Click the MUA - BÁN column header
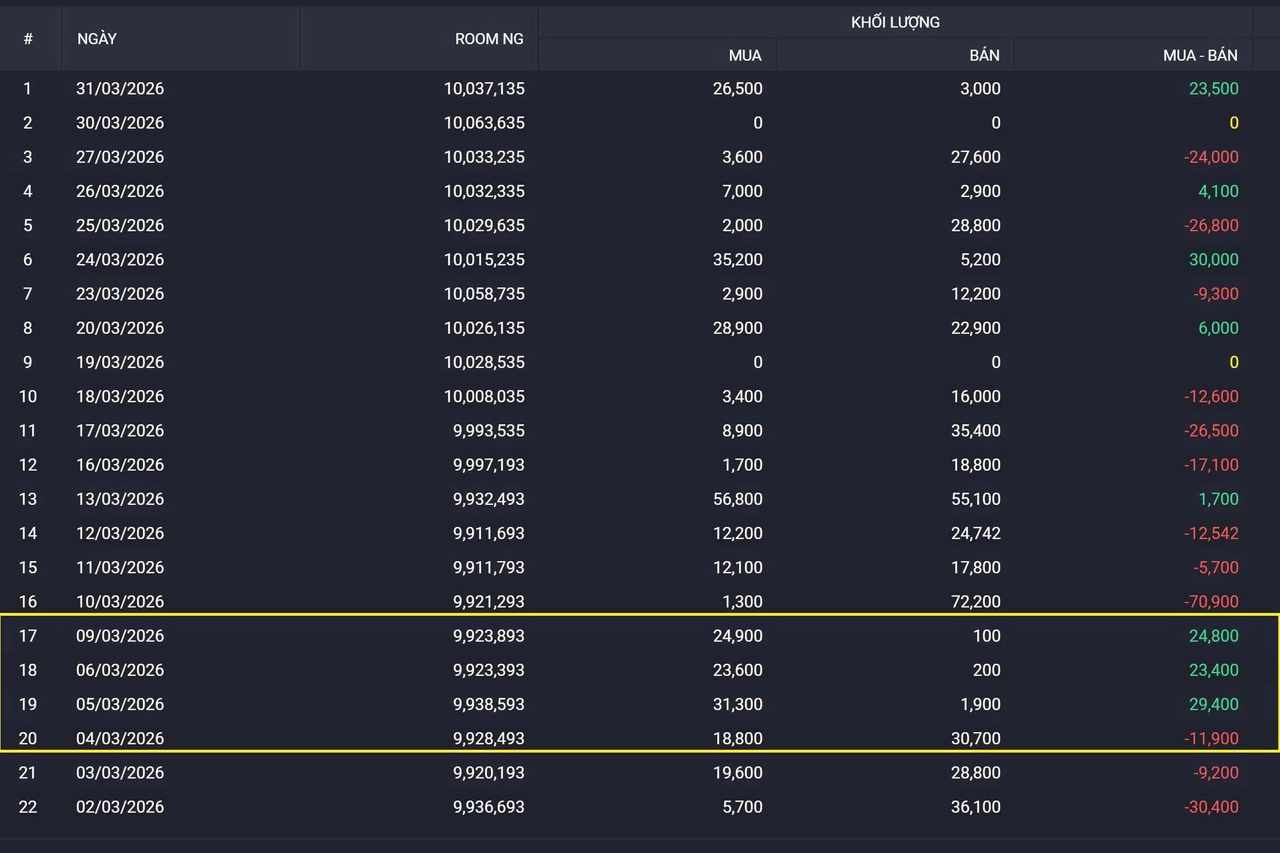 pyautogui.click(x=1200, y=56)
